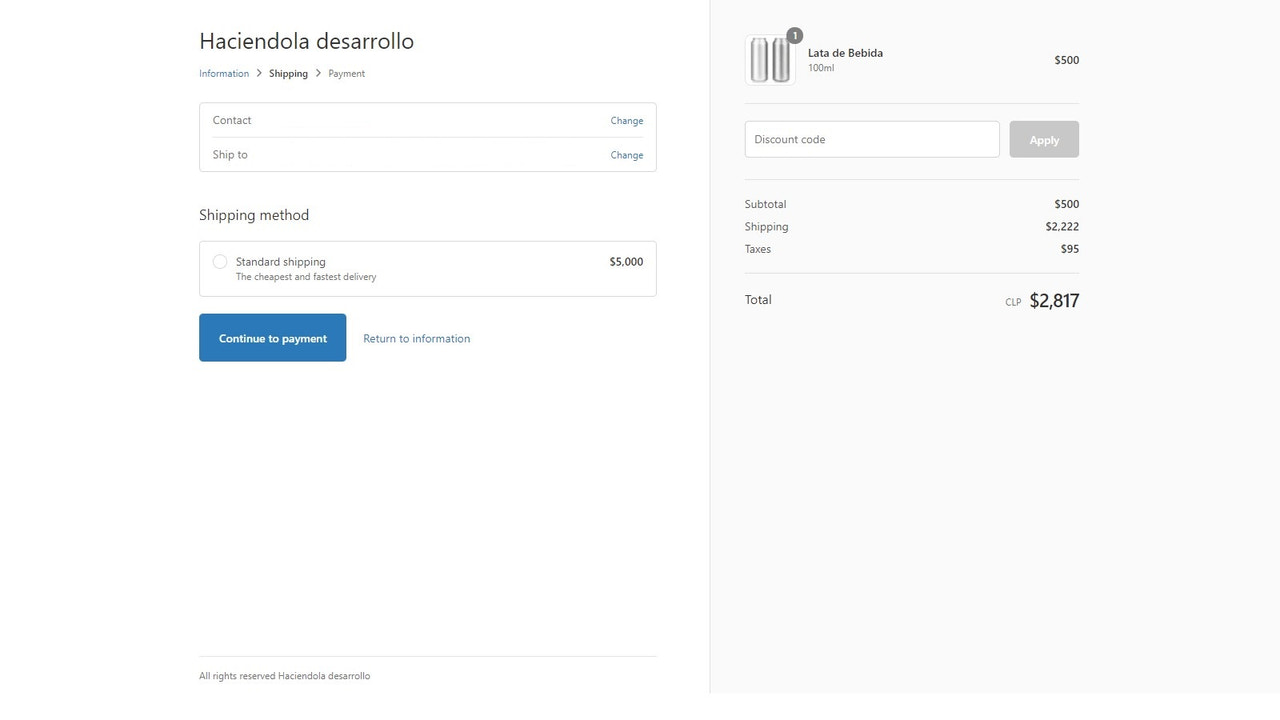1280x720 pixels.
Task: Click the Subtotal amount $500
Action: coord(1066,204)
